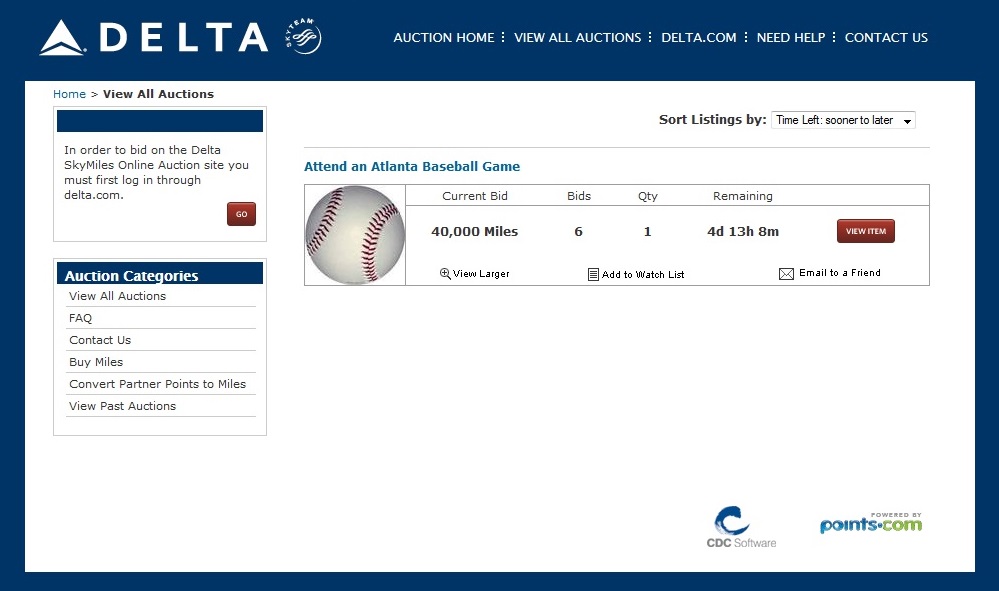Open Attend an Atlanta Baseball Game listing title
This screenshot has height=591, width=999.
[412, 167]
